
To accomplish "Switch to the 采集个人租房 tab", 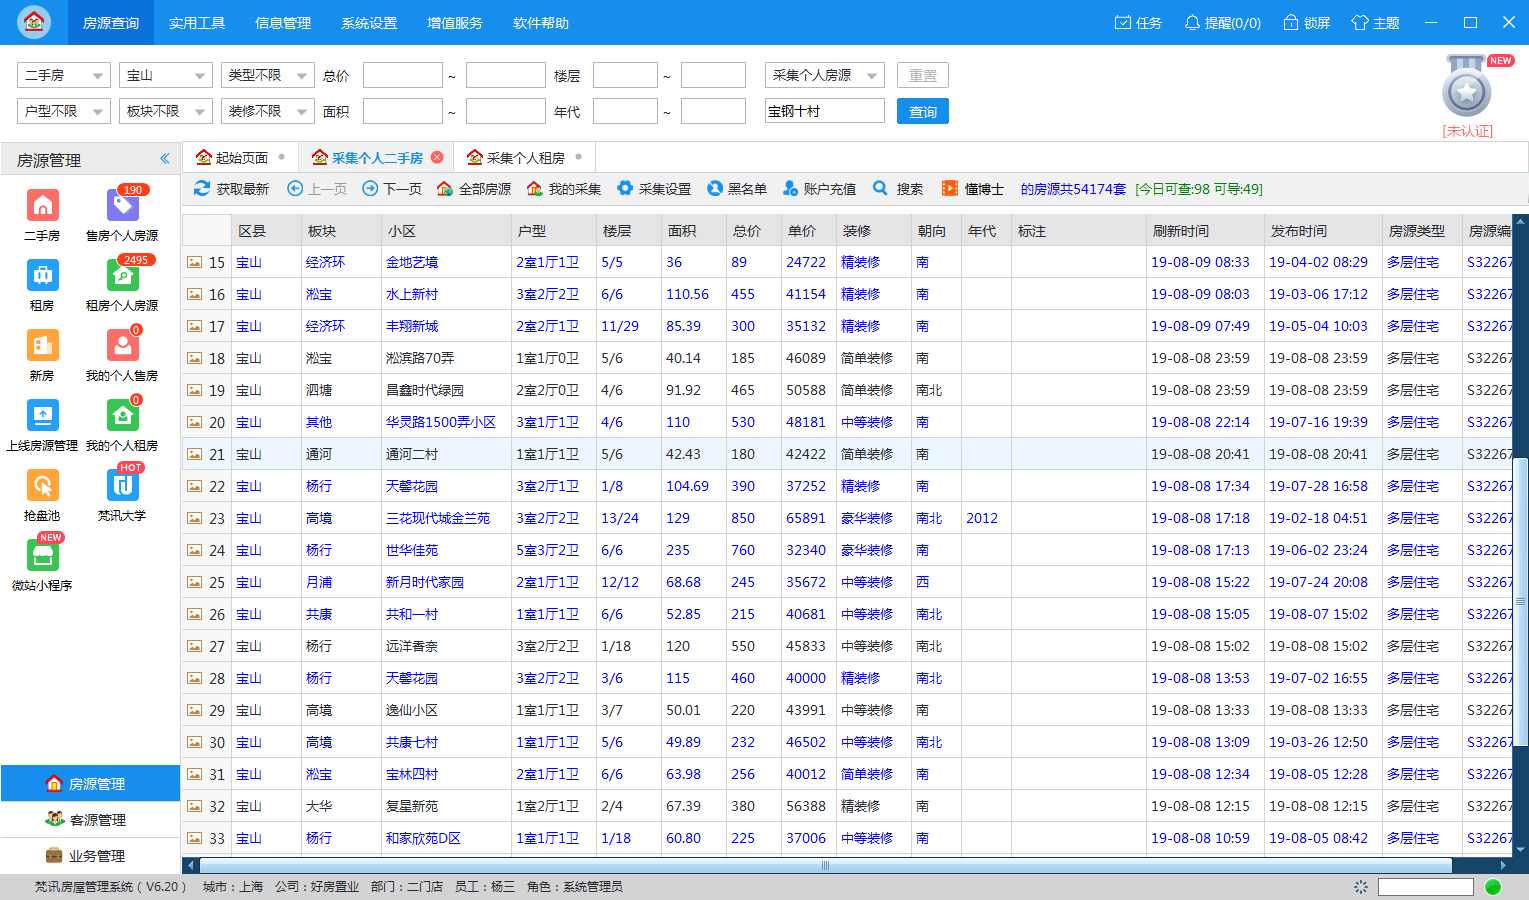I will [525, 158].
